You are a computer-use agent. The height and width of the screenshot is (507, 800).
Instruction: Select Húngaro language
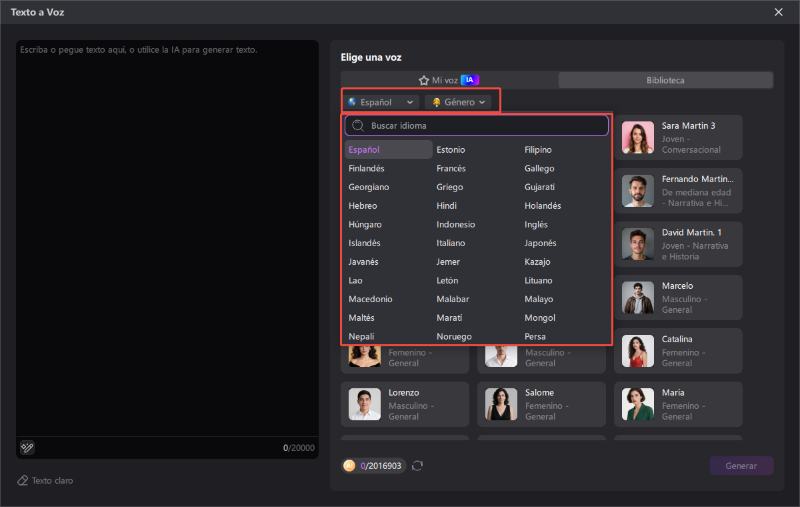[365, 224]
